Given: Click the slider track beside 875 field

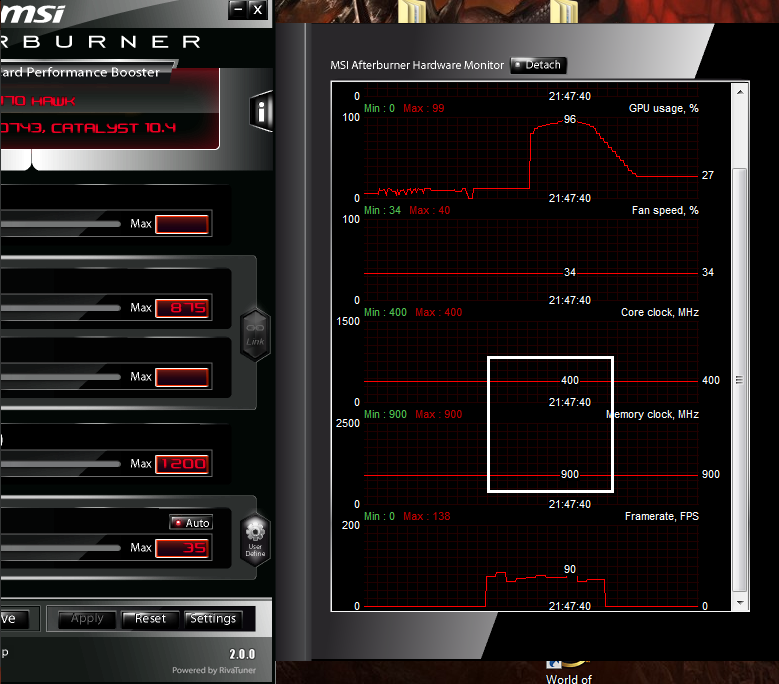Looking at the screenshot, I should 60,308.
